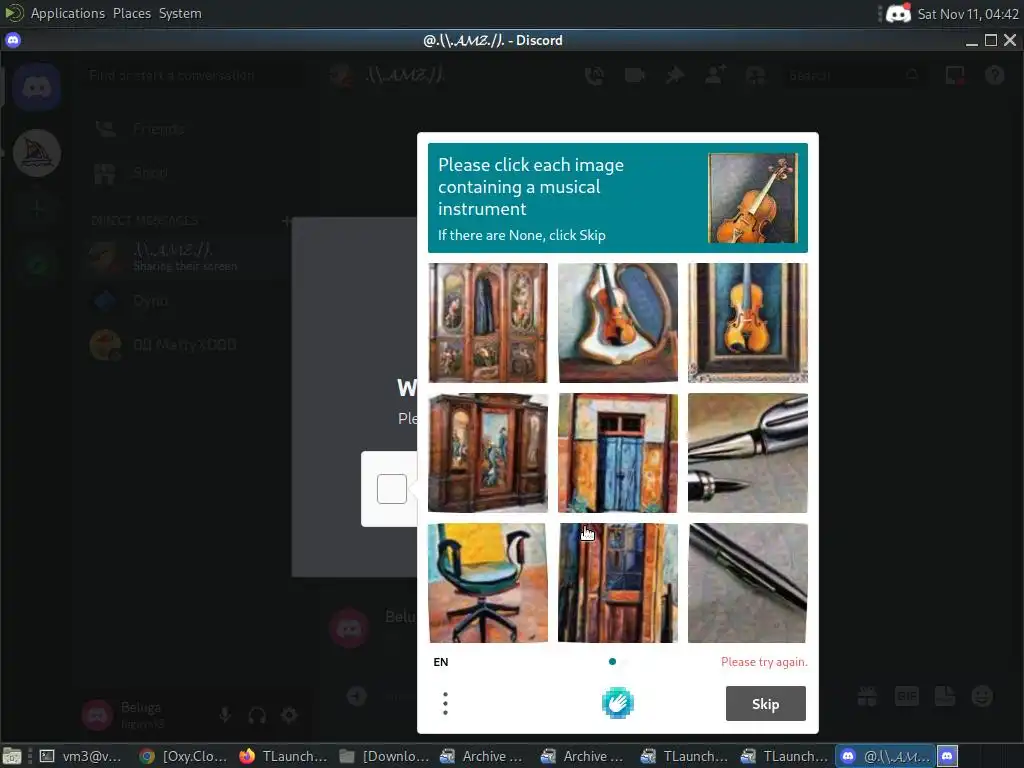This screenshot has width=1024, height=768.
Task: Toggle microphone mute in user panel
Action: click(x=225, y=715)
